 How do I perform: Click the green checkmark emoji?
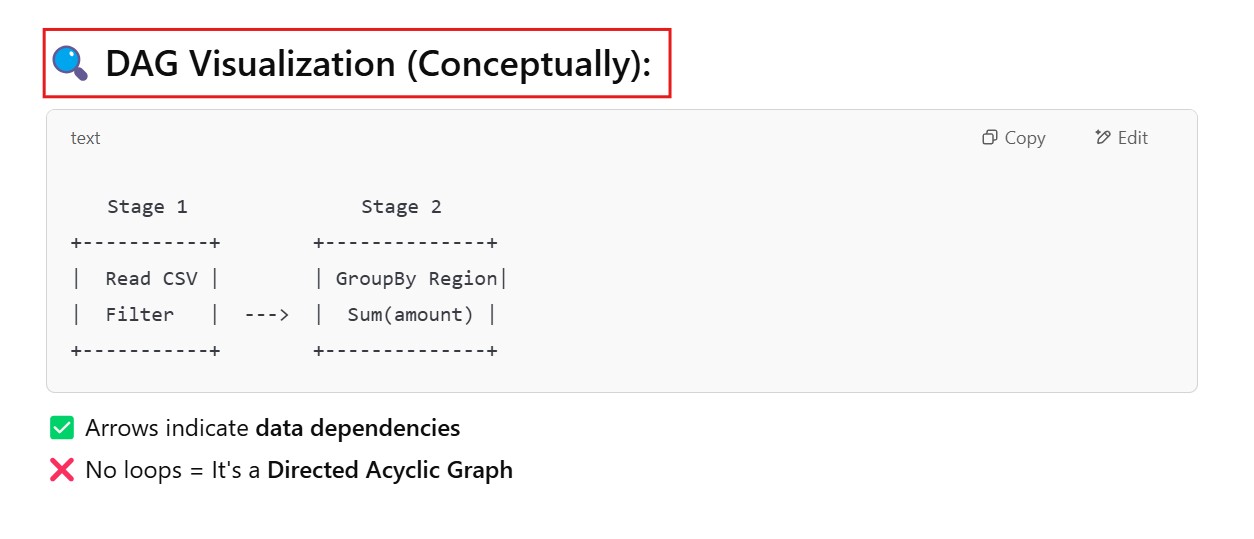62,428
